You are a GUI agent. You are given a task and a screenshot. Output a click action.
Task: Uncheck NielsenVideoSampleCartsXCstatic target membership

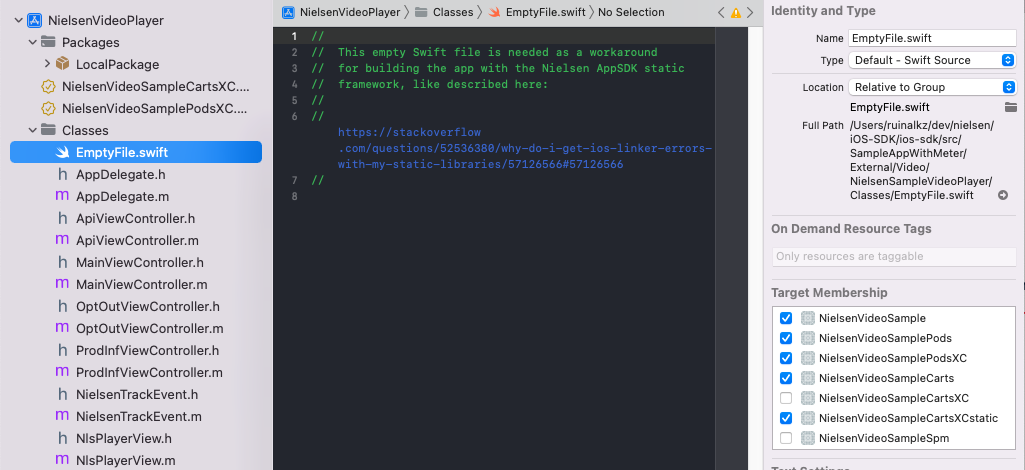point(786,418)
